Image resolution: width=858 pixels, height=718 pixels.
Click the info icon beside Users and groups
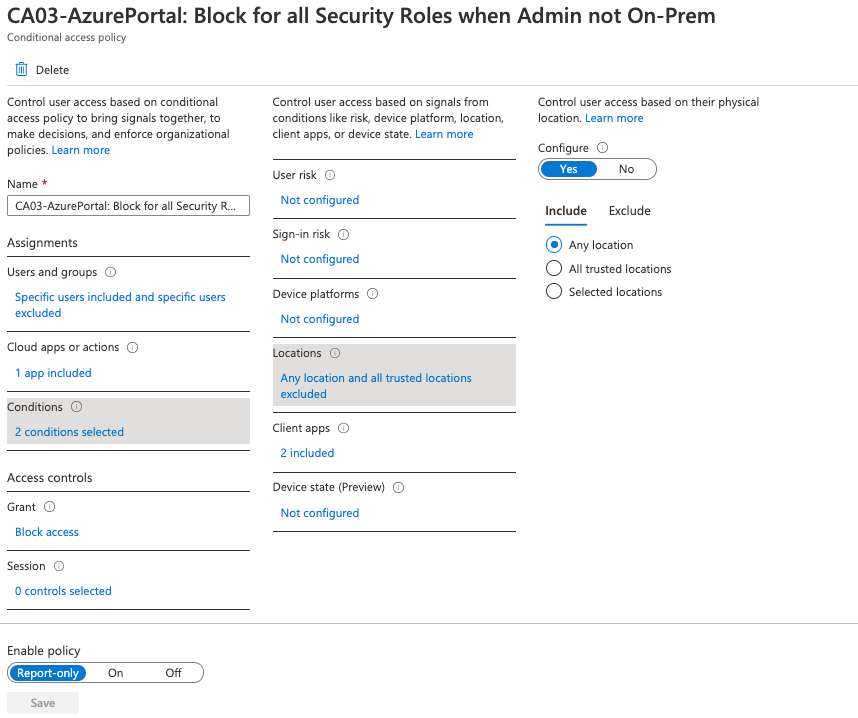(110, 271)
